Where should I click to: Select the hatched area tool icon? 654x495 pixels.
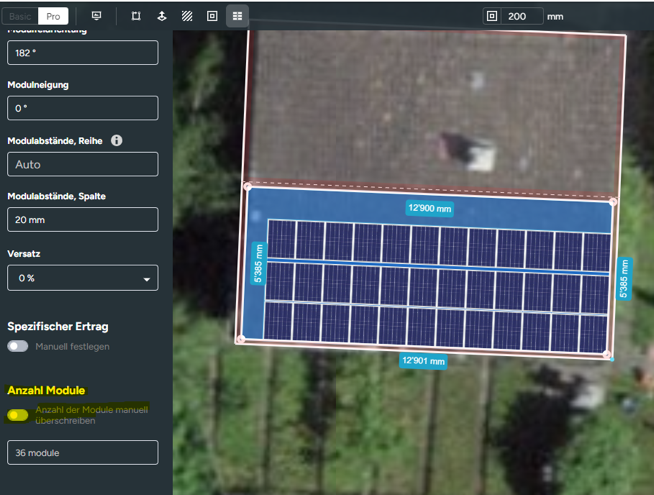pos(187,16)
